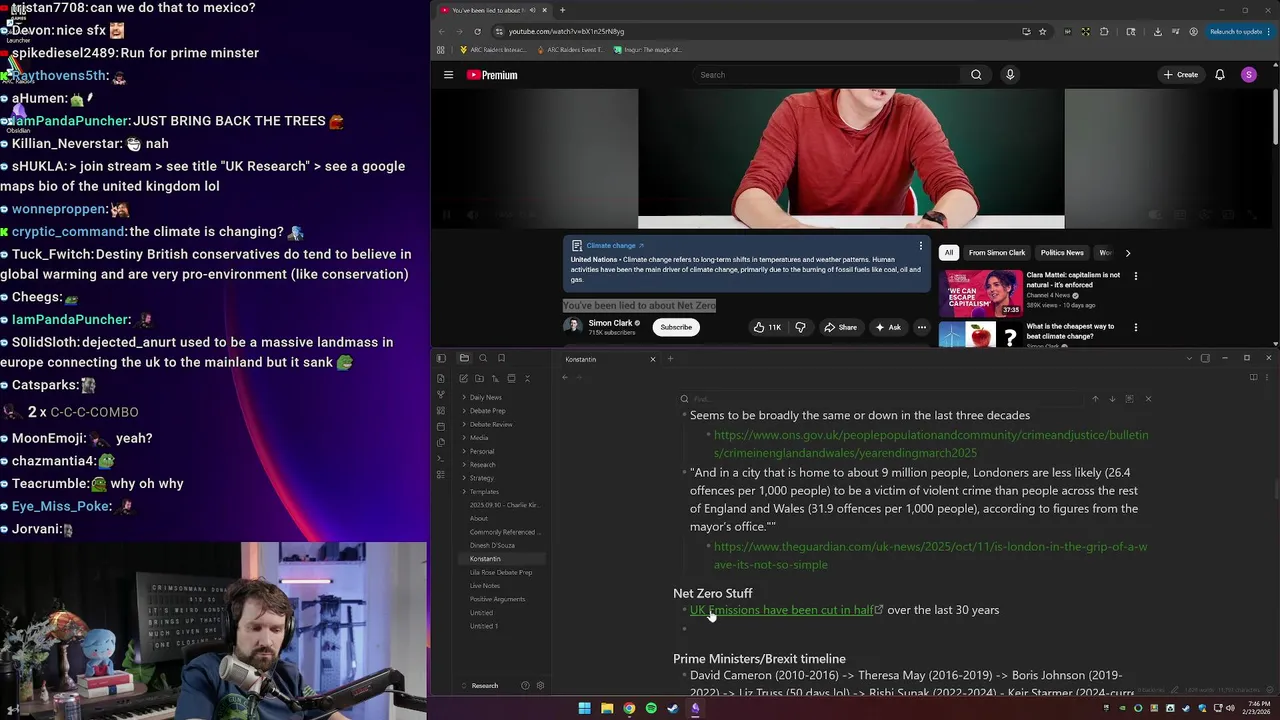Screen dimensions: 1280x720
Task: Start YouTube voice search microphone
Action: [x=1010, y=75]
